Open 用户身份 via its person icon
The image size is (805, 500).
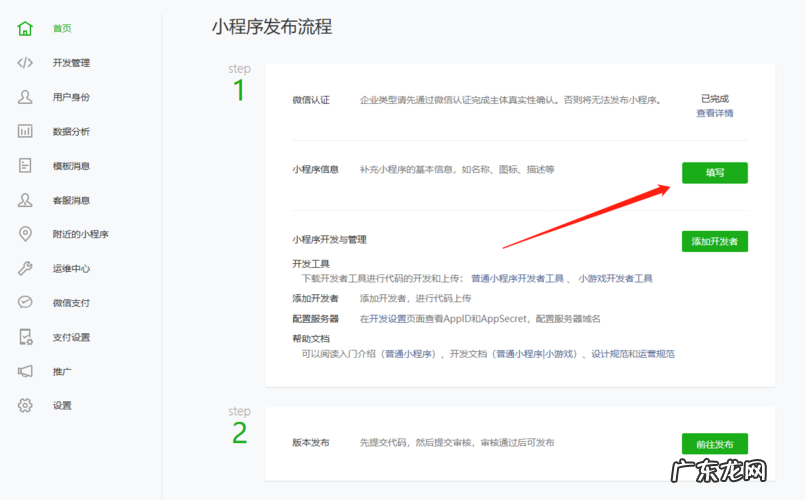pos(25,97)
